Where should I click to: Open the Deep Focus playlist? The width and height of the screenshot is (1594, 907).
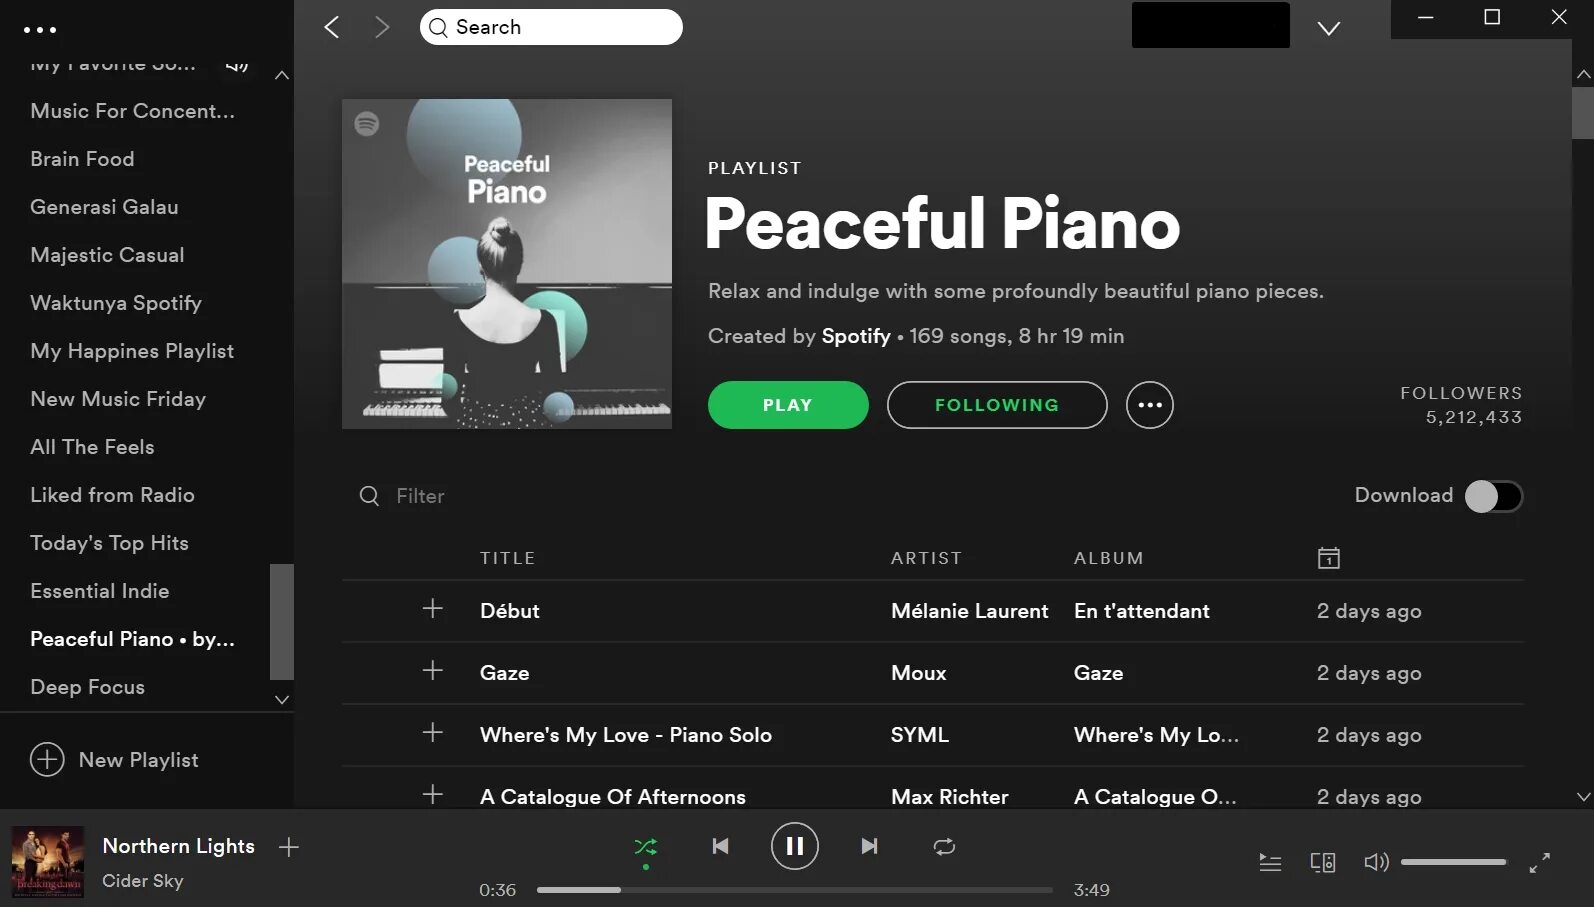[88, 687]
